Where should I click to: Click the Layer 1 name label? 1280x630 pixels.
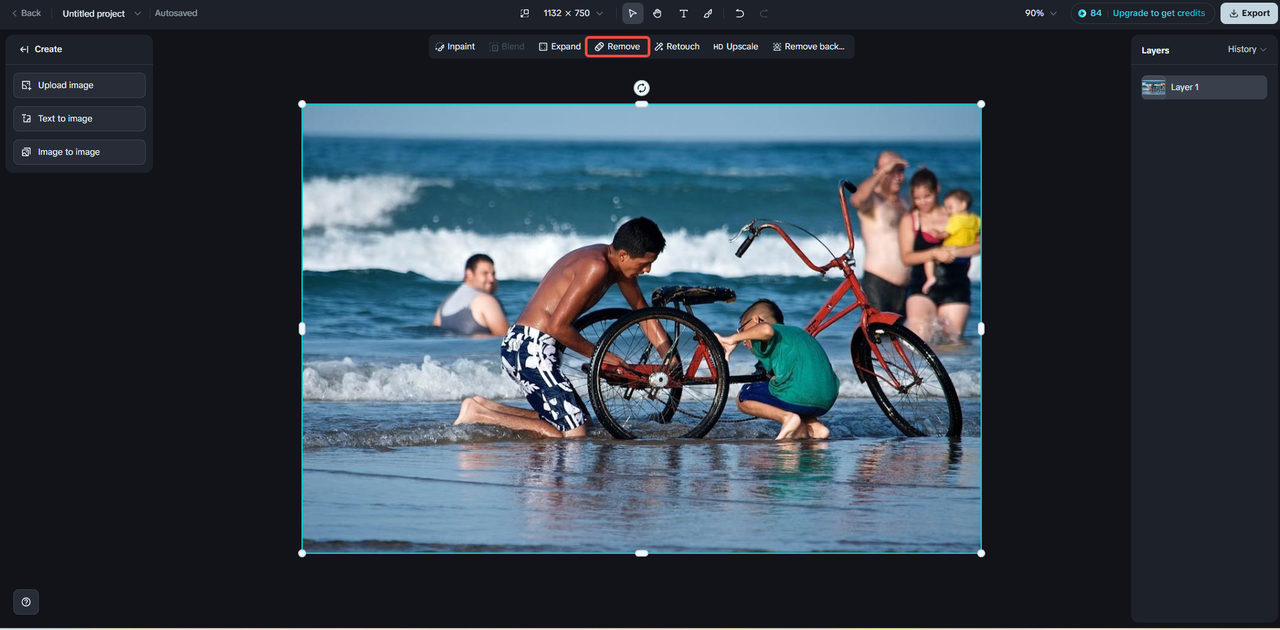point(1185,87)
